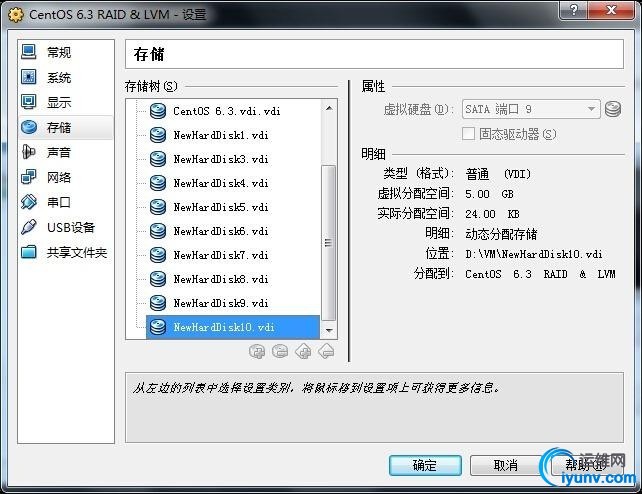This screenshot has height=494, width=642.
Task: Click the 帮助 help button
Action: click(x=587, y=465)
